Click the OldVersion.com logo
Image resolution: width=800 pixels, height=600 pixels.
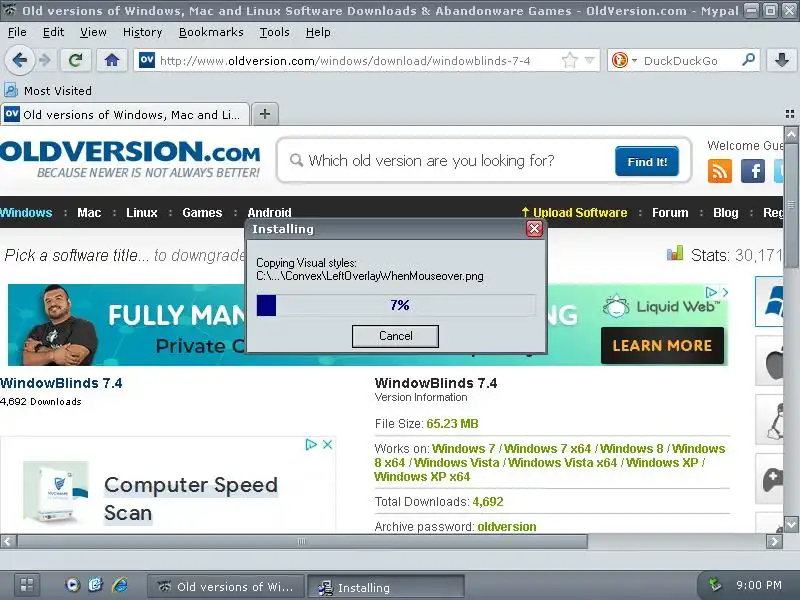(x=130, y=159)
